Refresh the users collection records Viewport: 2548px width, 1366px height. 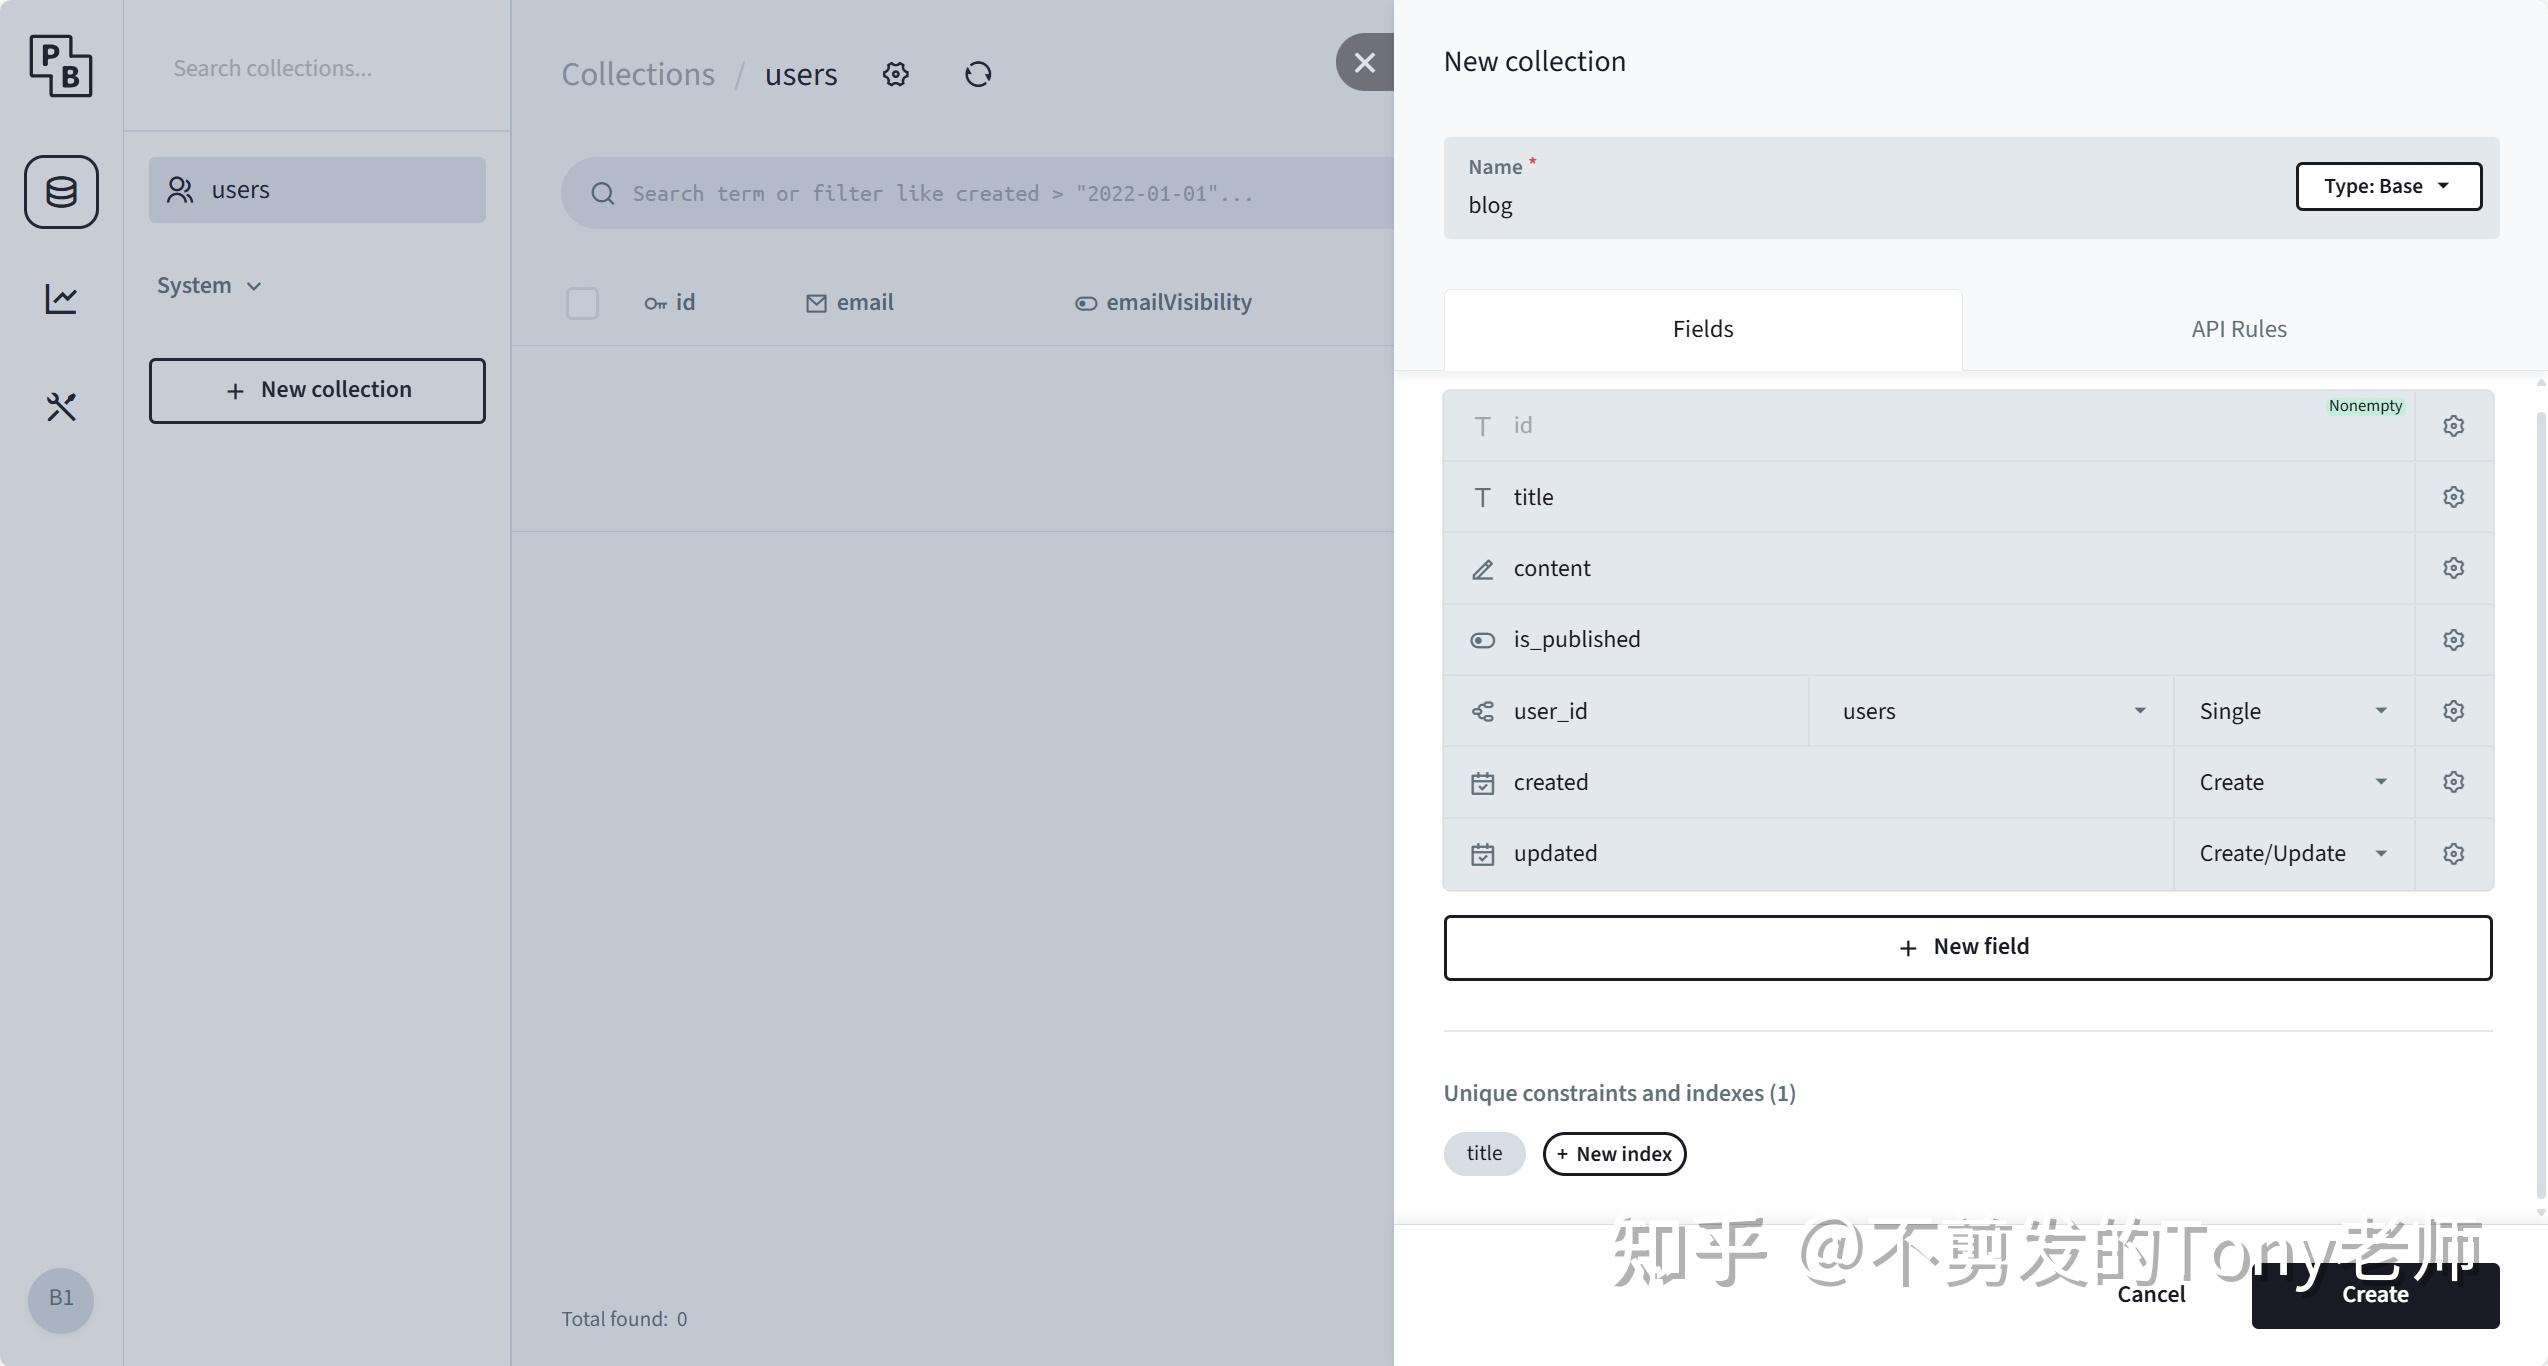(977, 74)
